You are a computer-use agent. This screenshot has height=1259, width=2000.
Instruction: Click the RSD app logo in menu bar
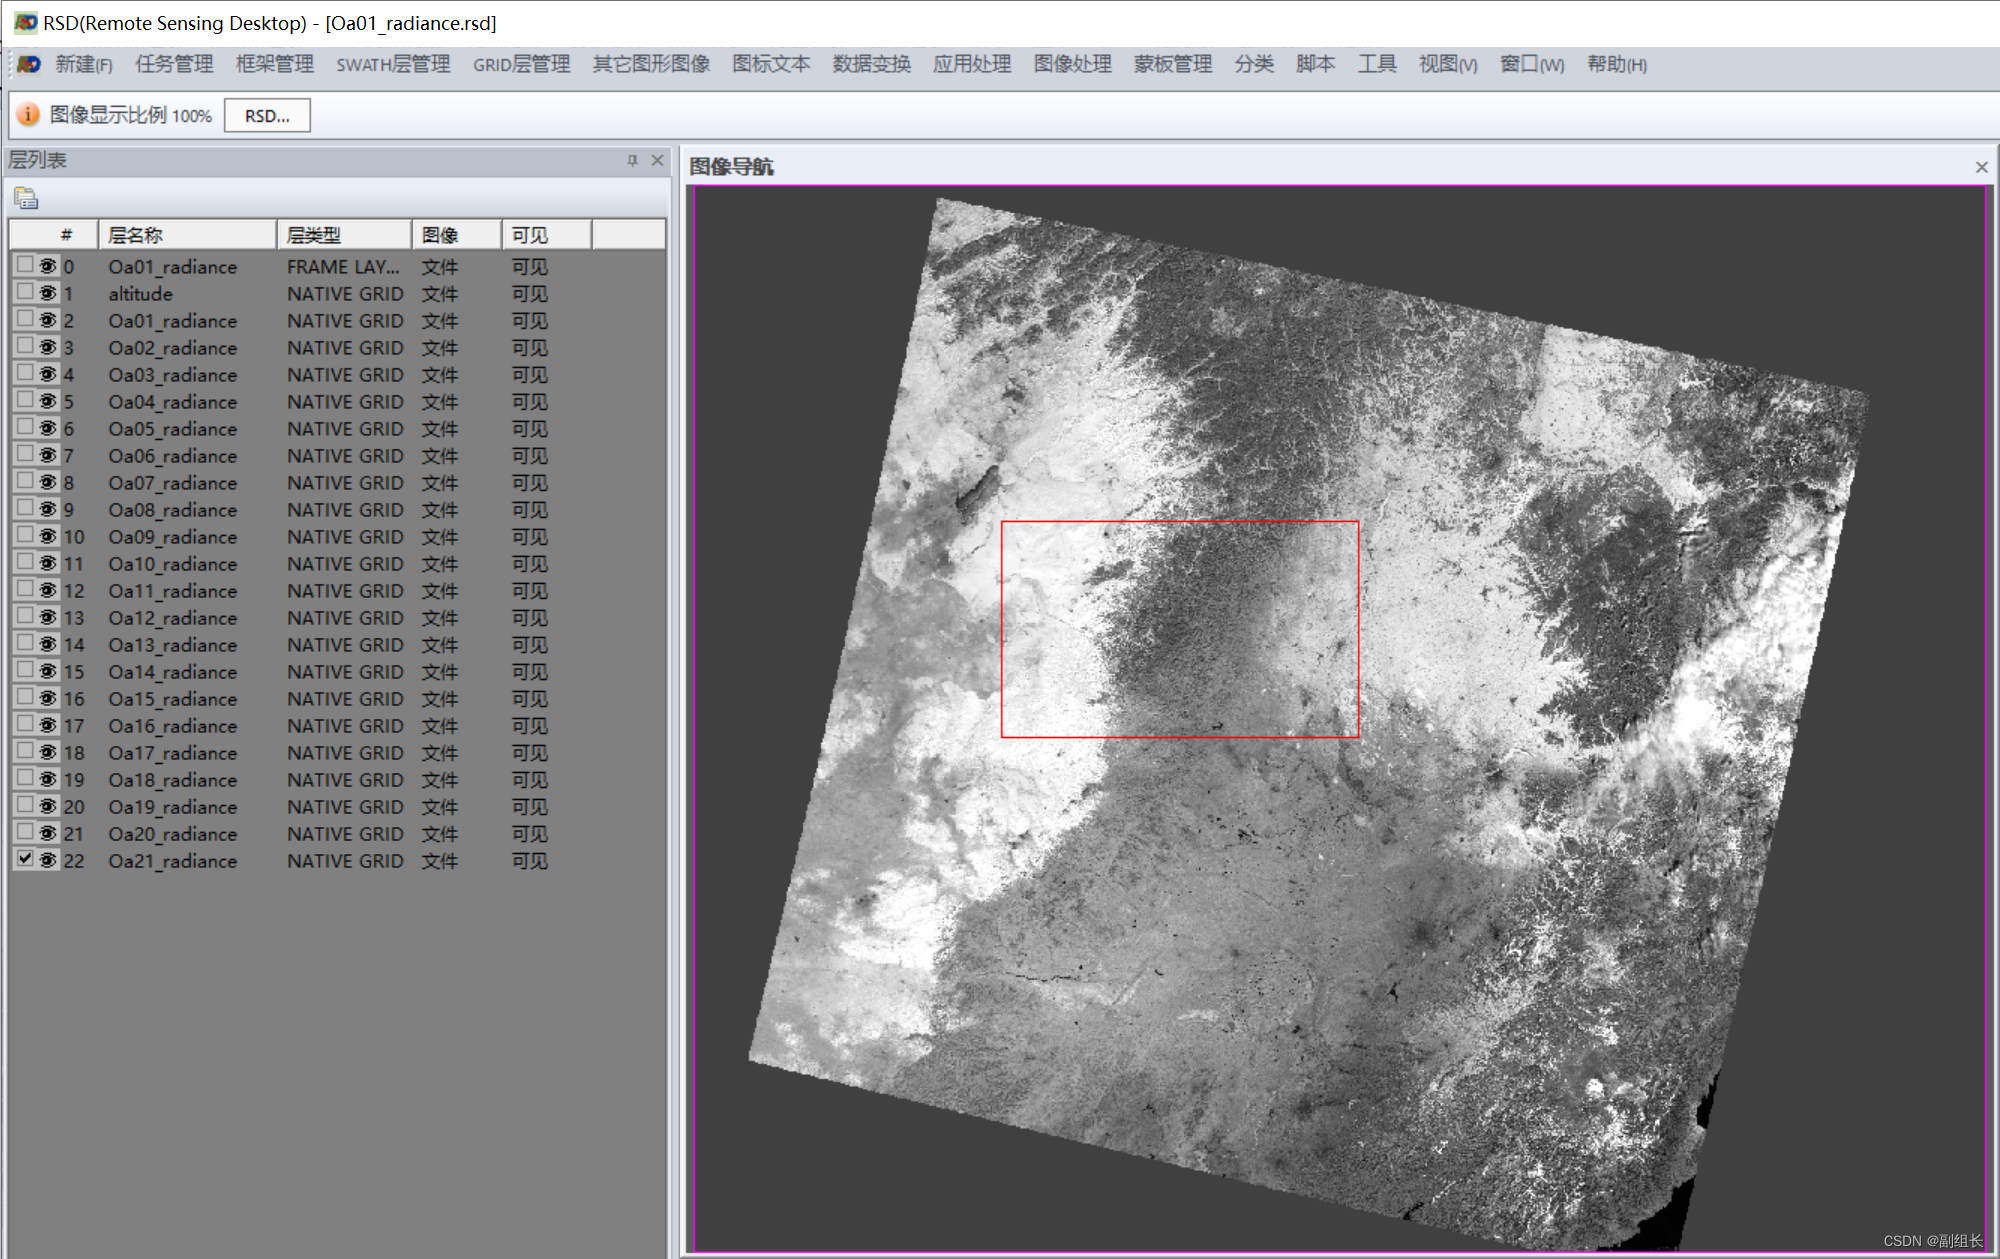tap(29, 64)
